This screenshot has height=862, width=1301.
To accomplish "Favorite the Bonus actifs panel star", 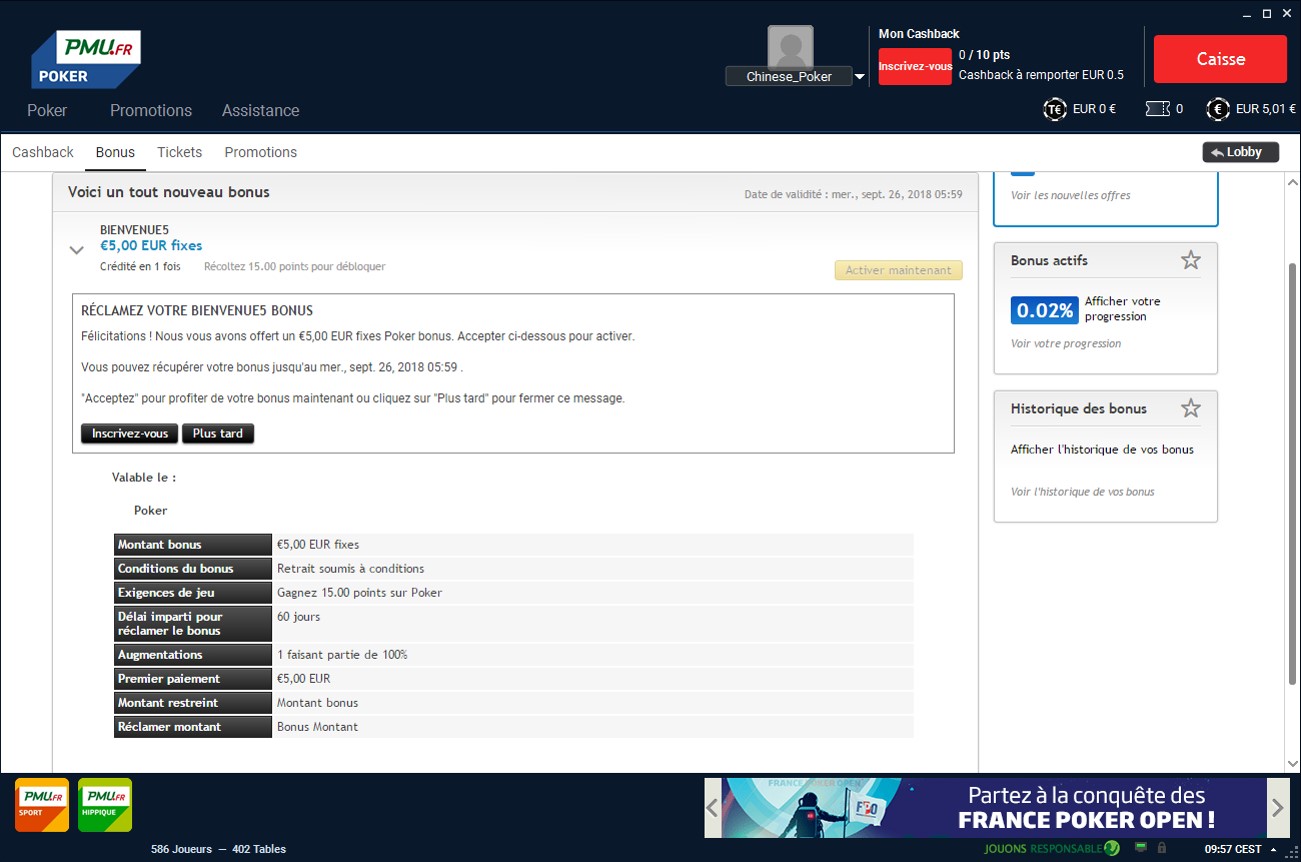I will (1190, 260).
